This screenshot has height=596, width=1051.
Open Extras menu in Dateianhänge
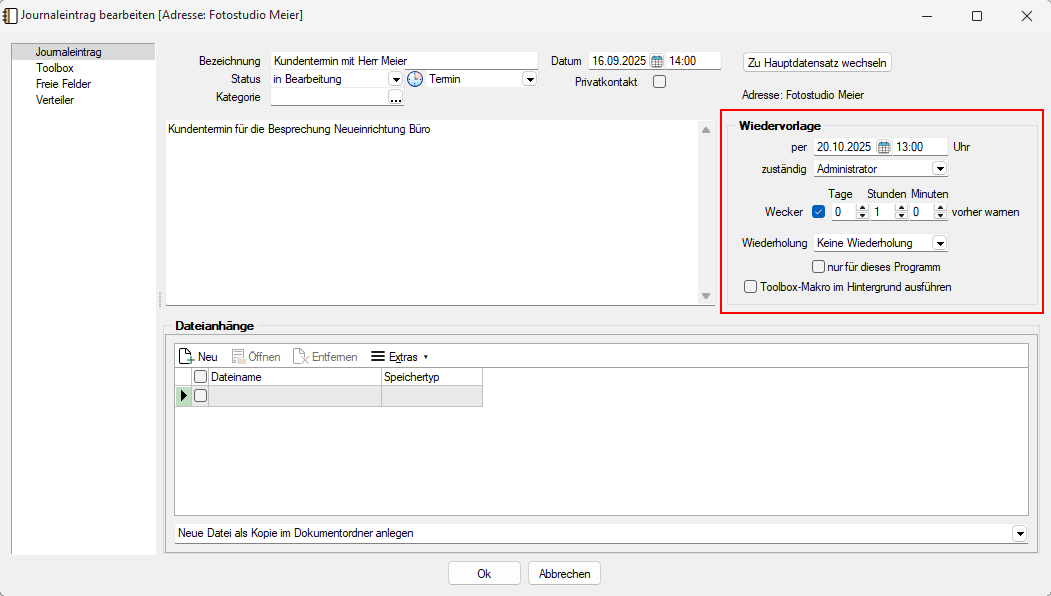tap(399, 357)
